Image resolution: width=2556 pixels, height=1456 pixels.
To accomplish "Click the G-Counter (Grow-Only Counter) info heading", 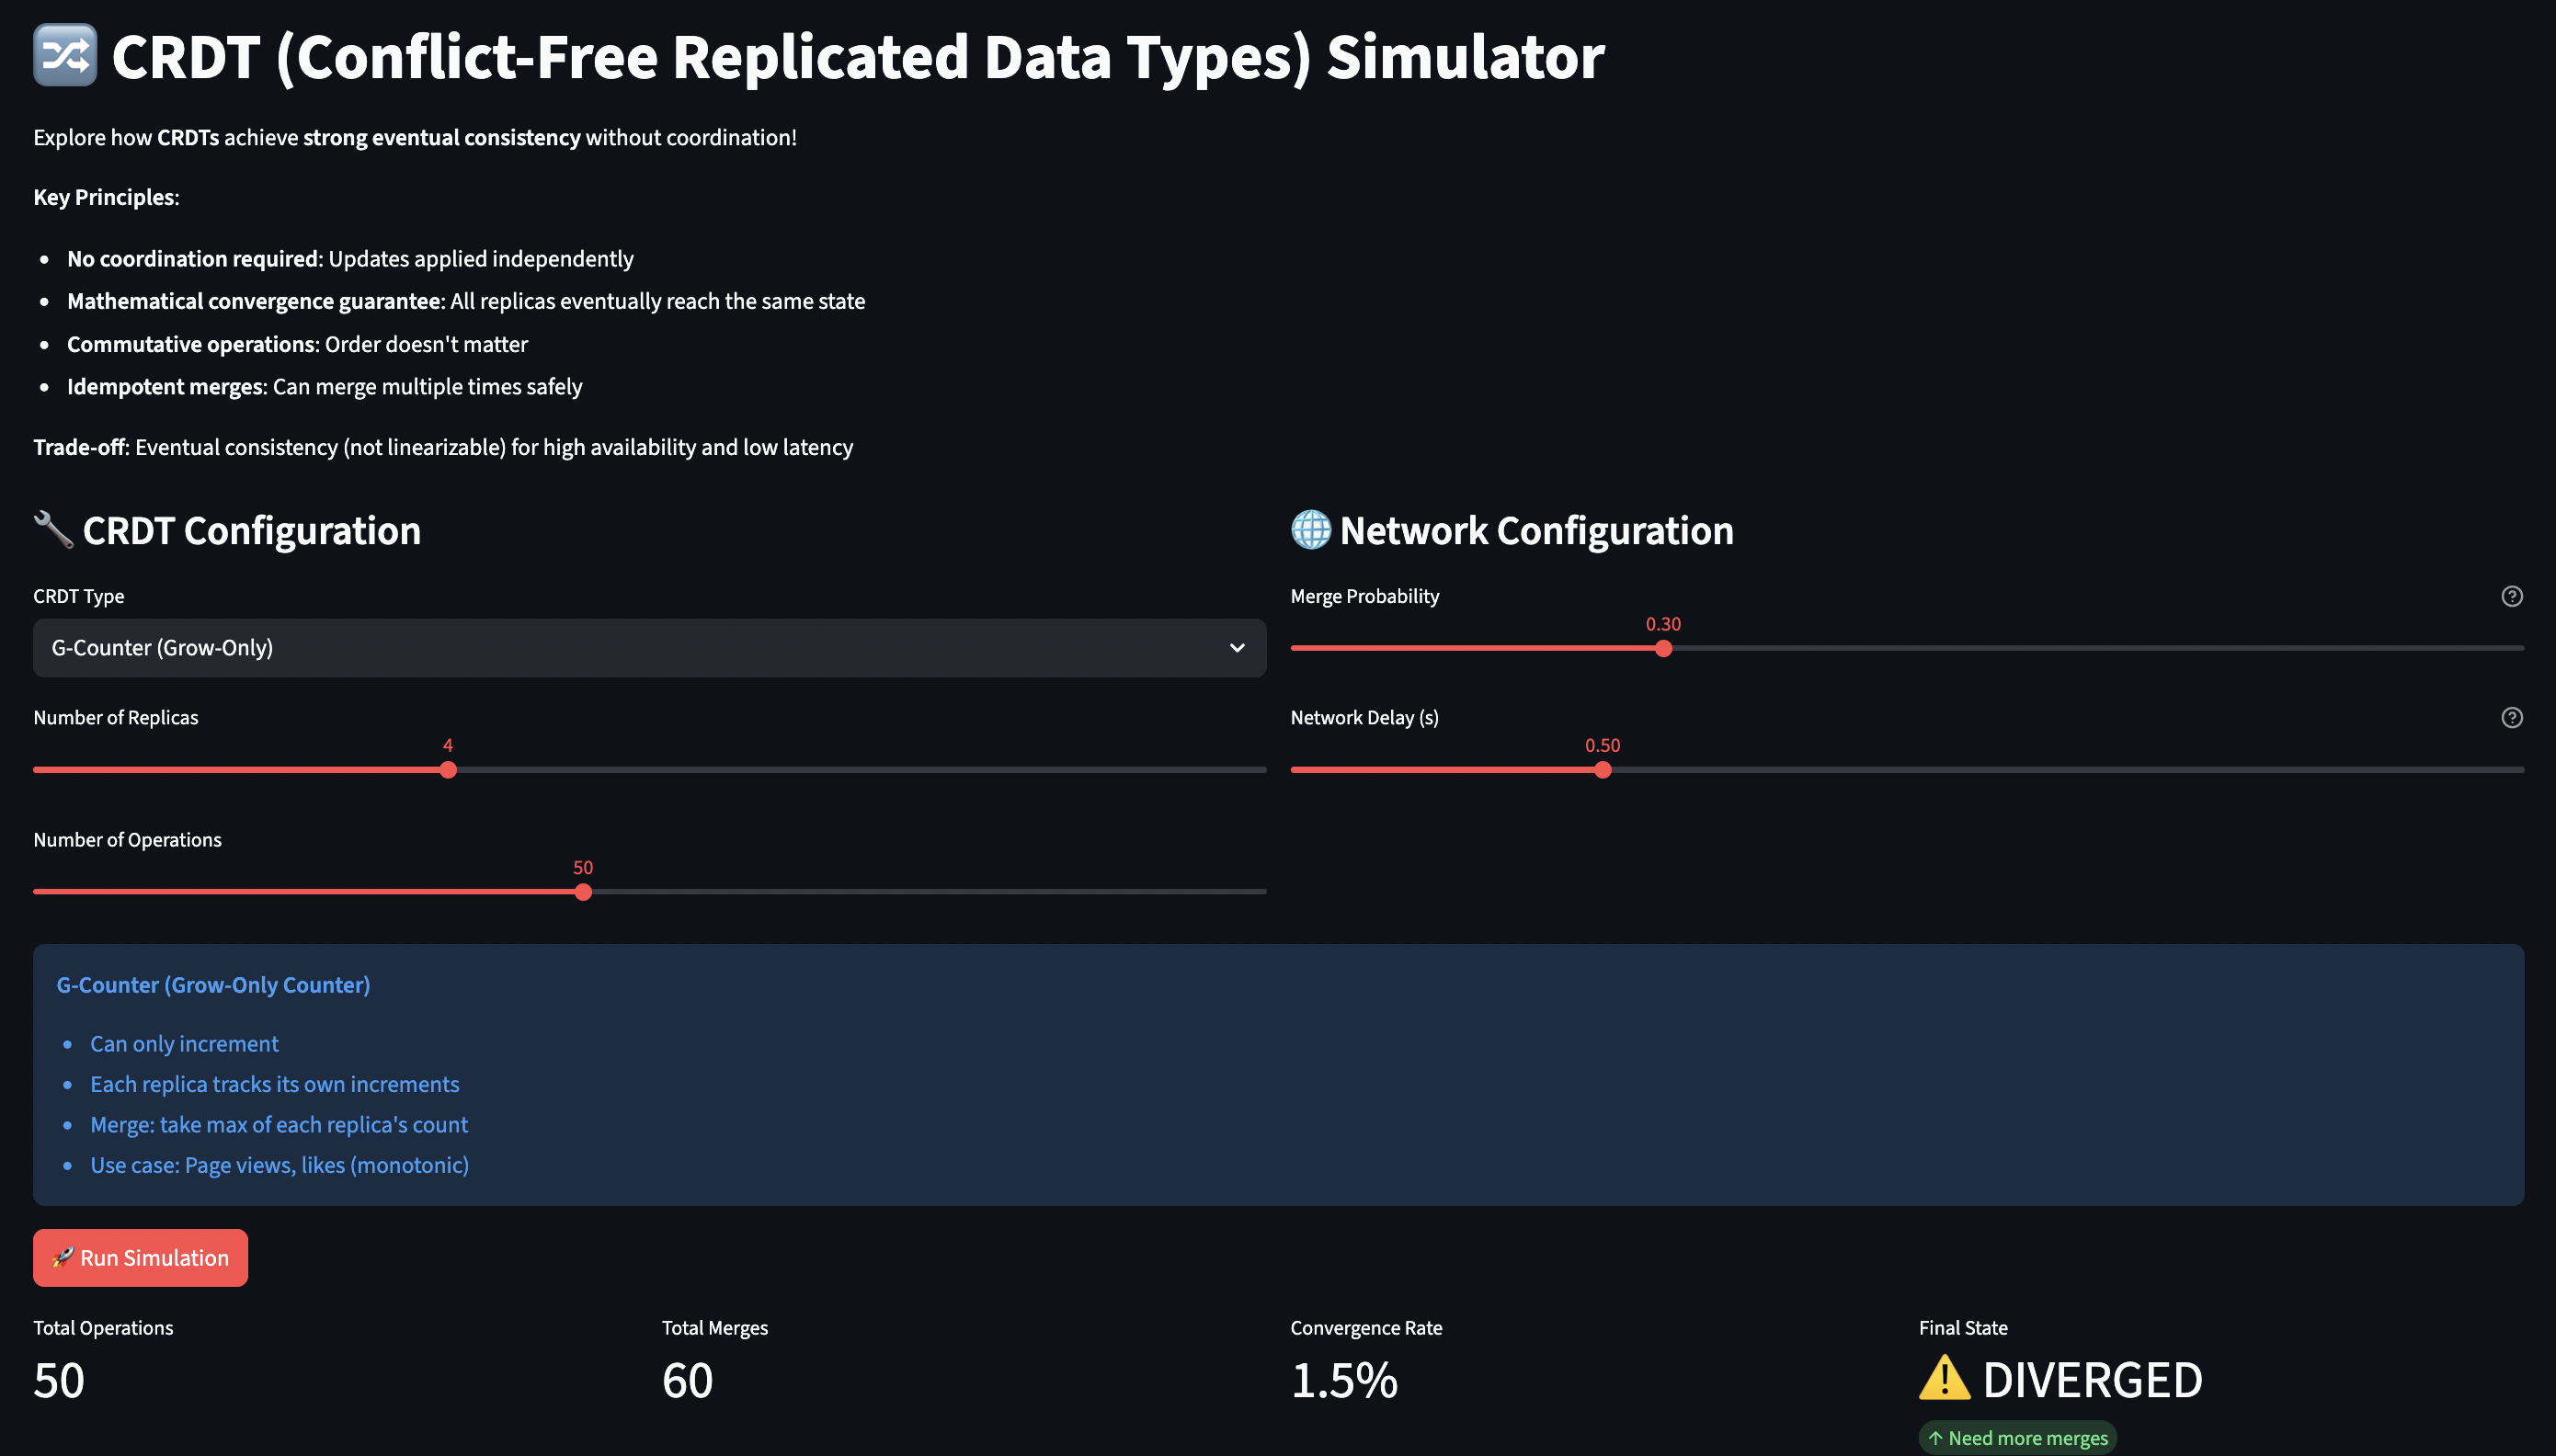I will pyautogui.click(x=213, y=985).
